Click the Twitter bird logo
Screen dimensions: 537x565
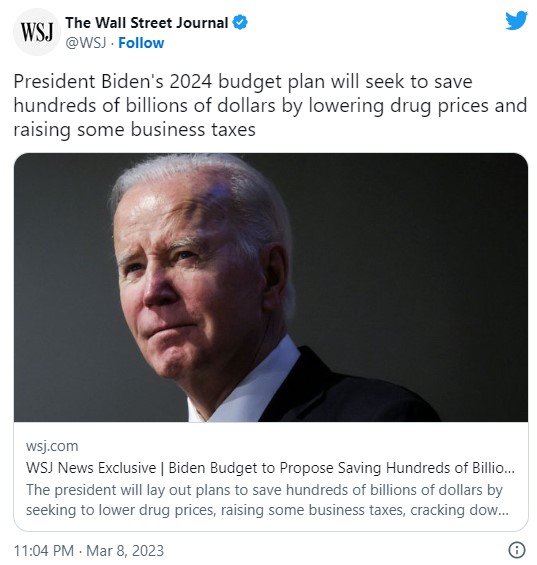point(516,21)
